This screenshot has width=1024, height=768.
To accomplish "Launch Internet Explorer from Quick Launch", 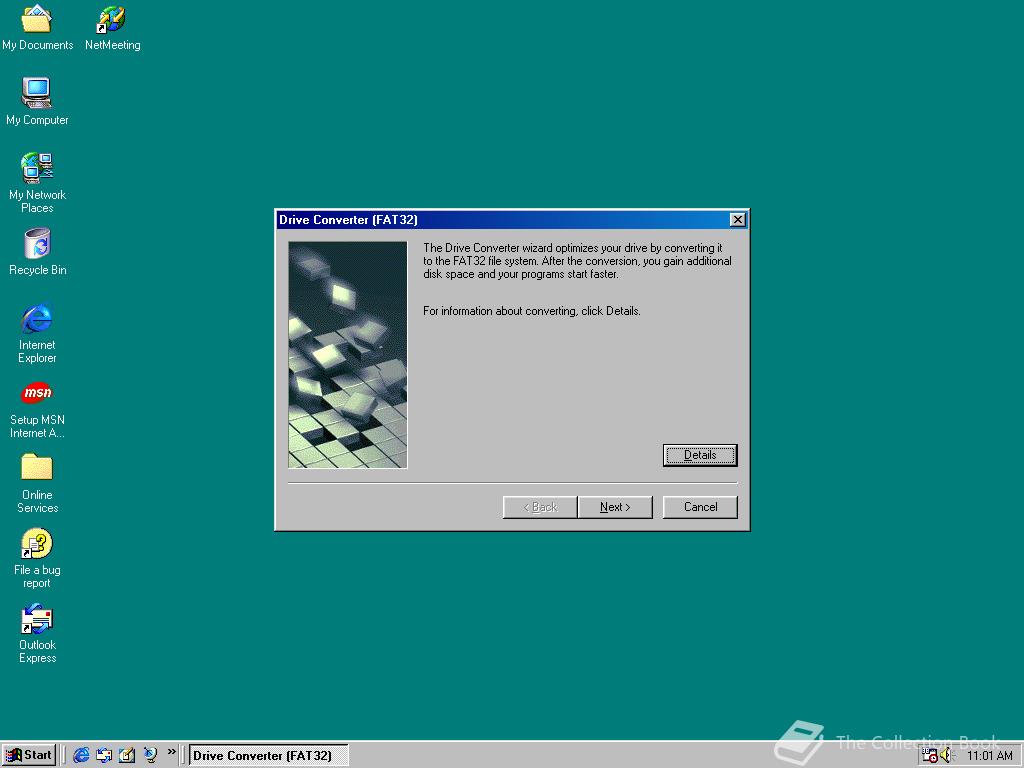I will tap(81, 755).
